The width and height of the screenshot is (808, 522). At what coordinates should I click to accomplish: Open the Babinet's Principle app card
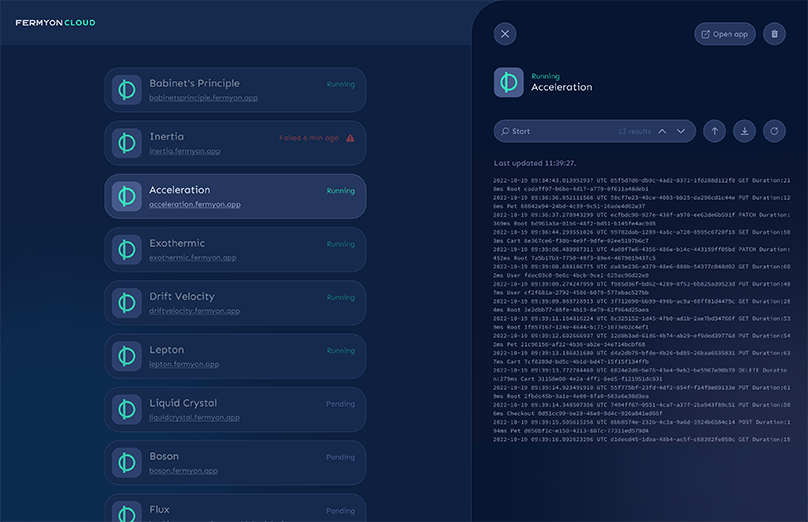235,90
